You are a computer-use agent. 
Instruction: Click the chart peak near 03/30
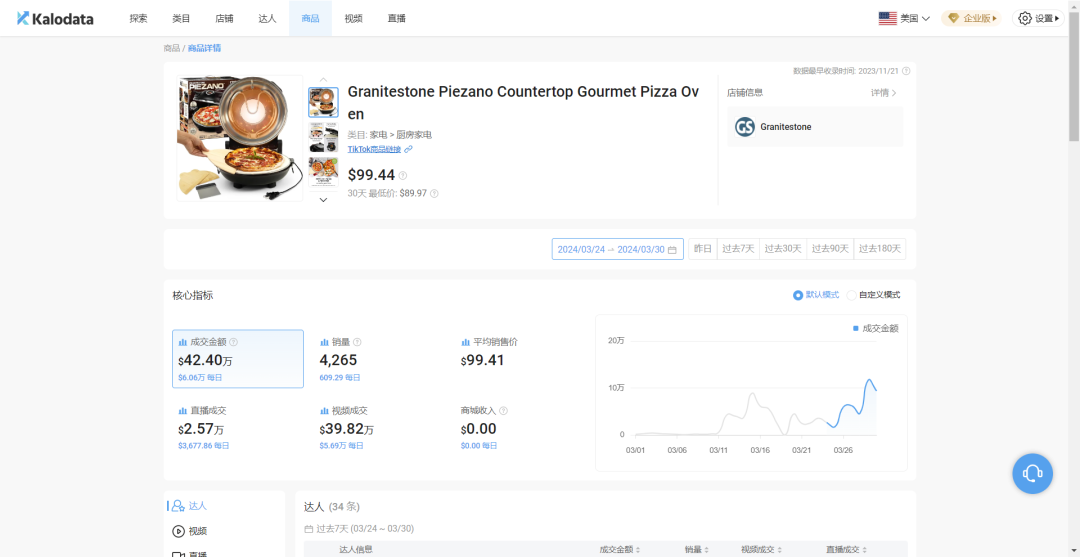869,380
